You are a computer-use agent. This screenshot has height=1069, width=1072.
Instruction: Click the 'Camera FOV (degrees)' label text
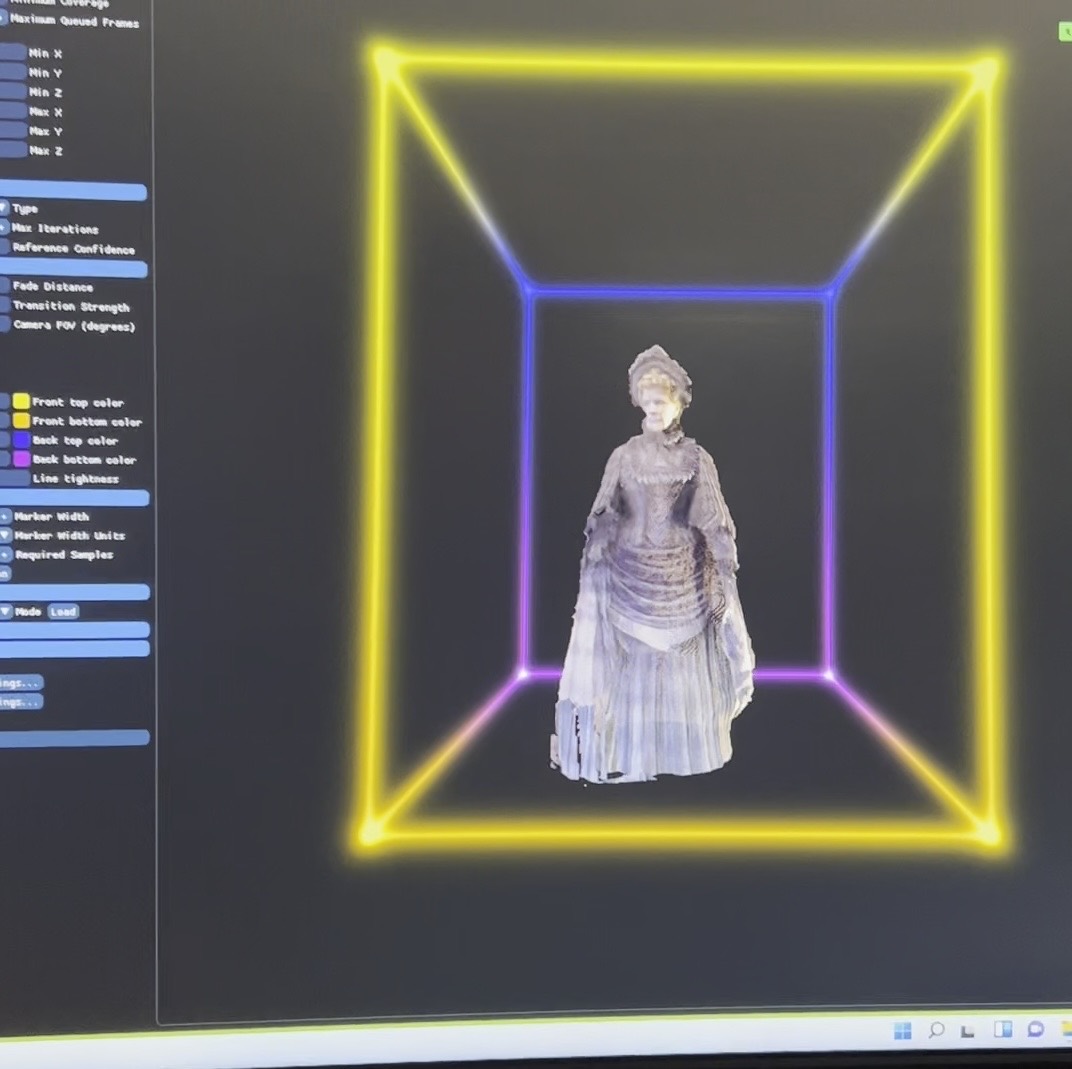[x=74, y=325]
